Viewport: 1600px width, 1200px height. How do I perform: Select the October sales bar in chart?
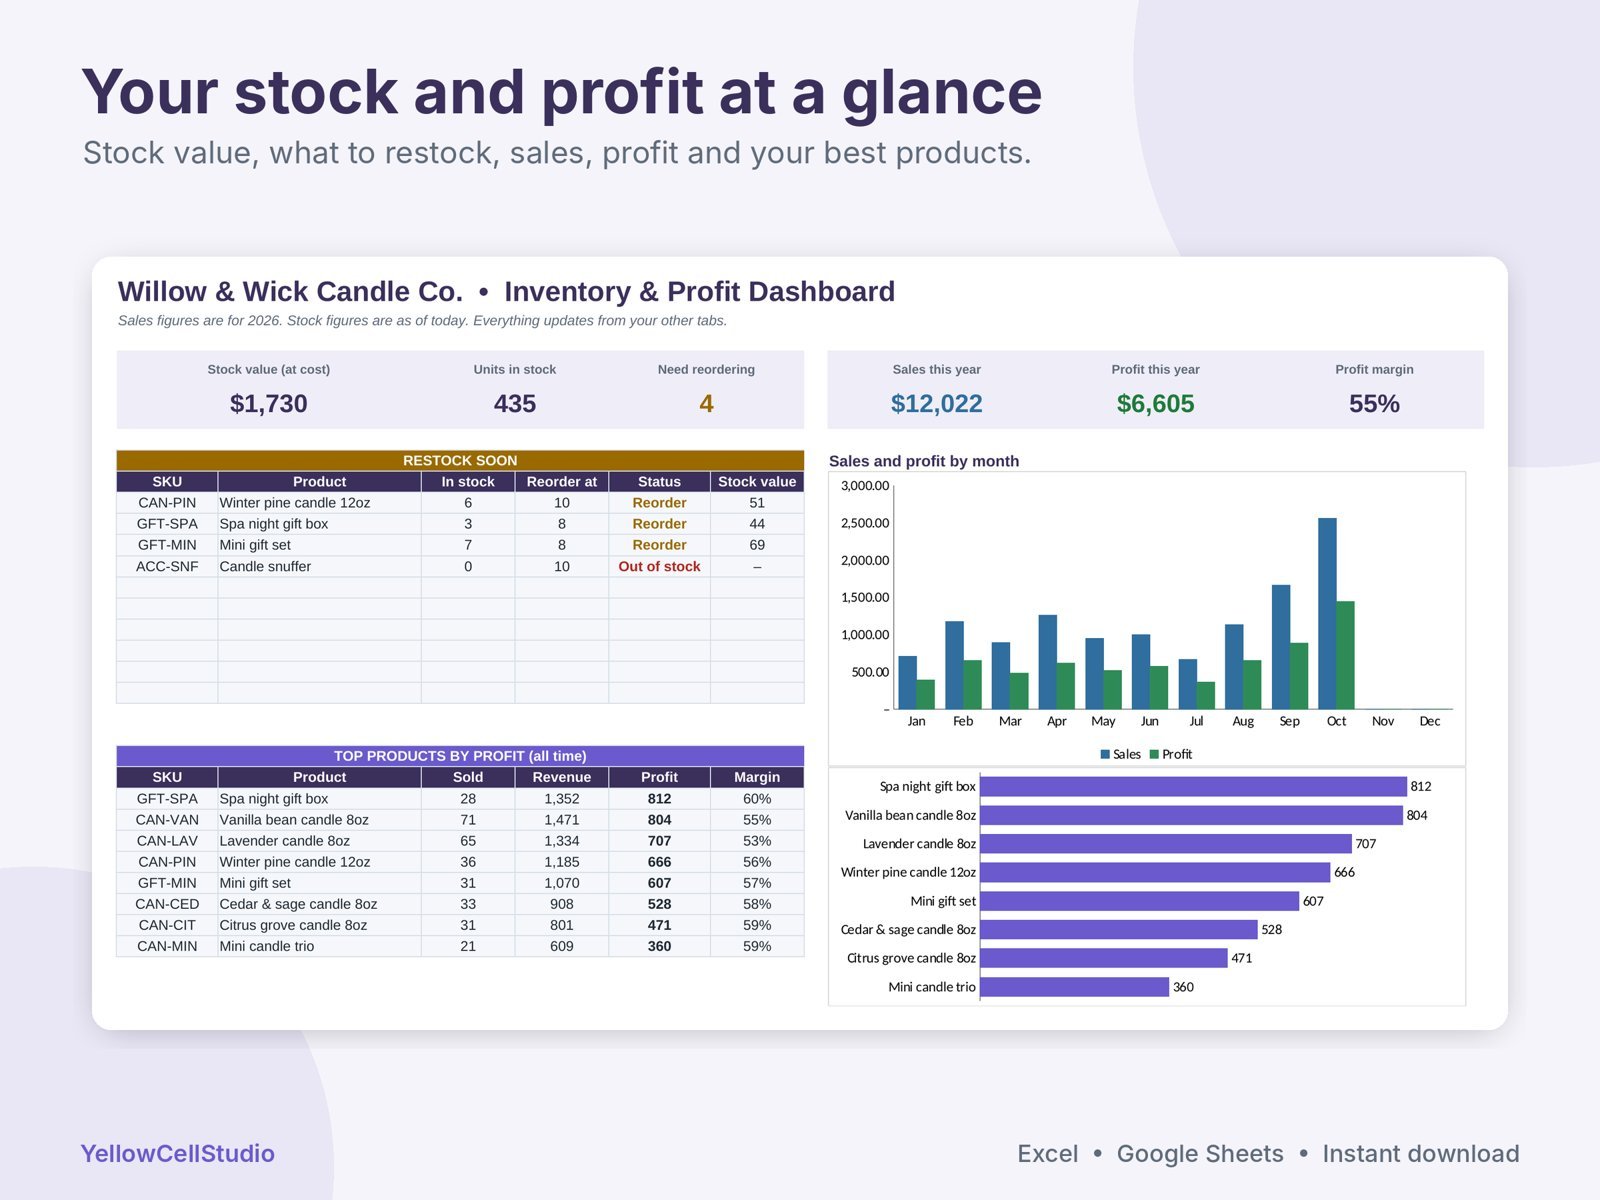[x=1327, y=613]
